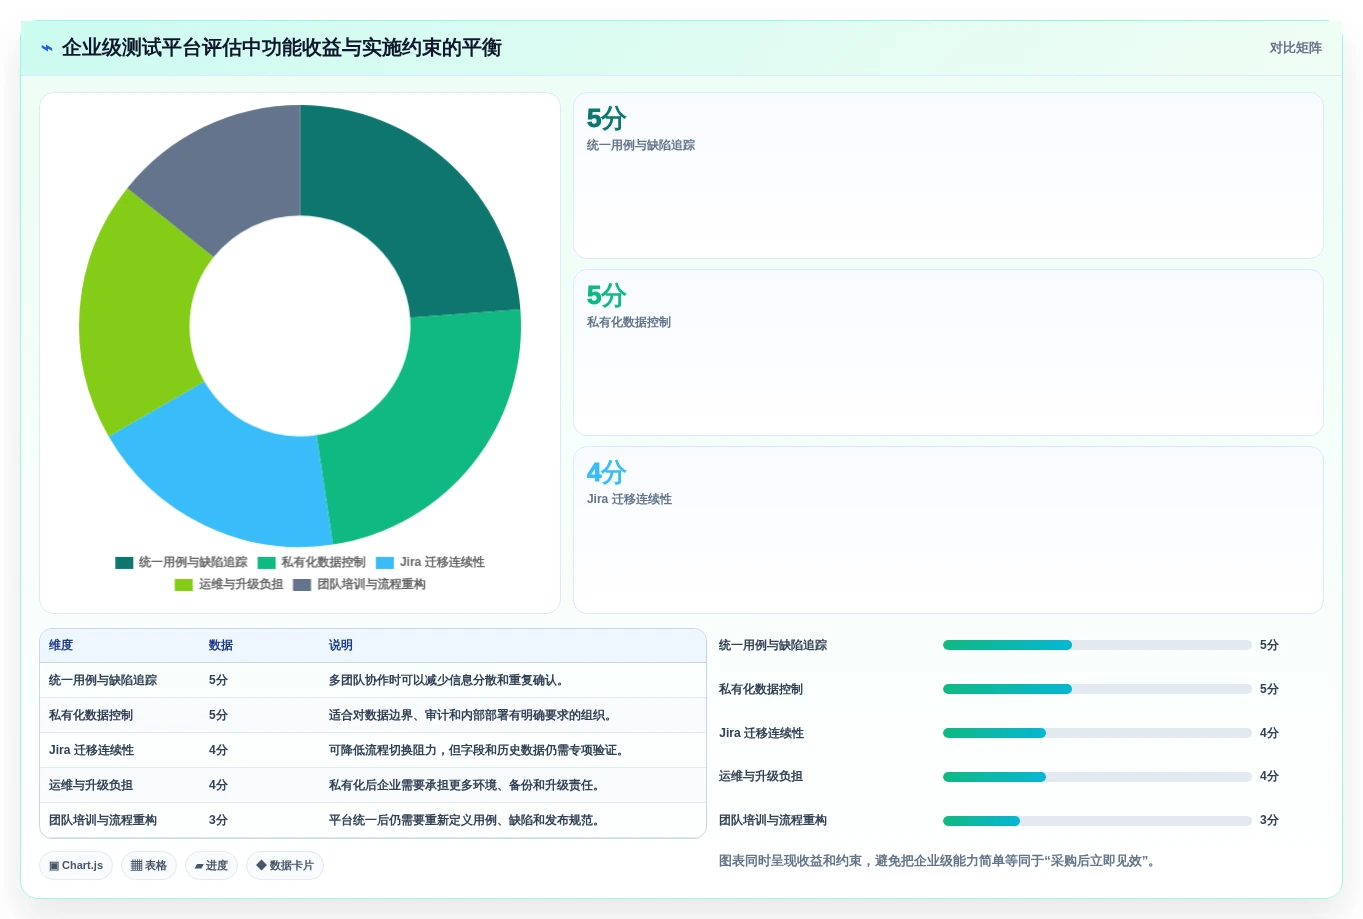Screen dimensions: 1363x919
Task: Click description 可降低流程切换阻力
Action: 479,751
